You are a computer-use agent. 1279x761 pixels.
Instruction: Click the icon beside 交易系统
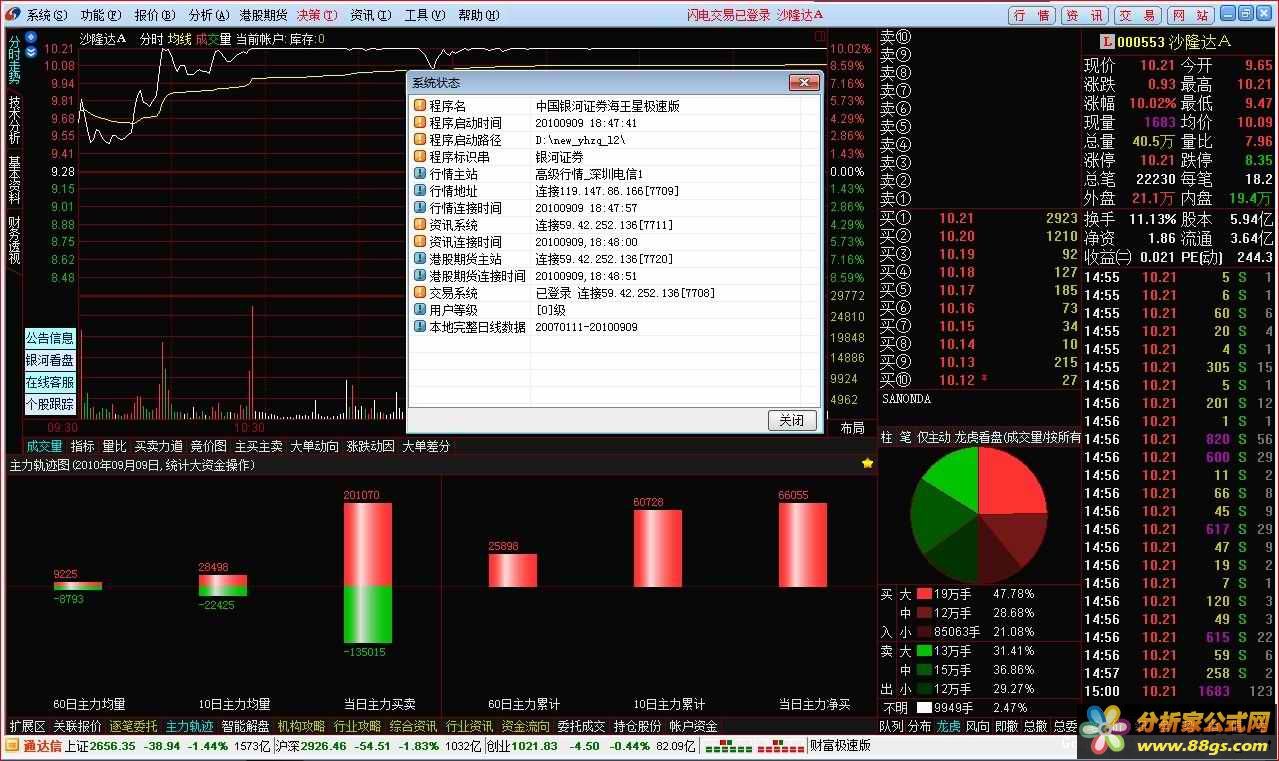(420, 293)
